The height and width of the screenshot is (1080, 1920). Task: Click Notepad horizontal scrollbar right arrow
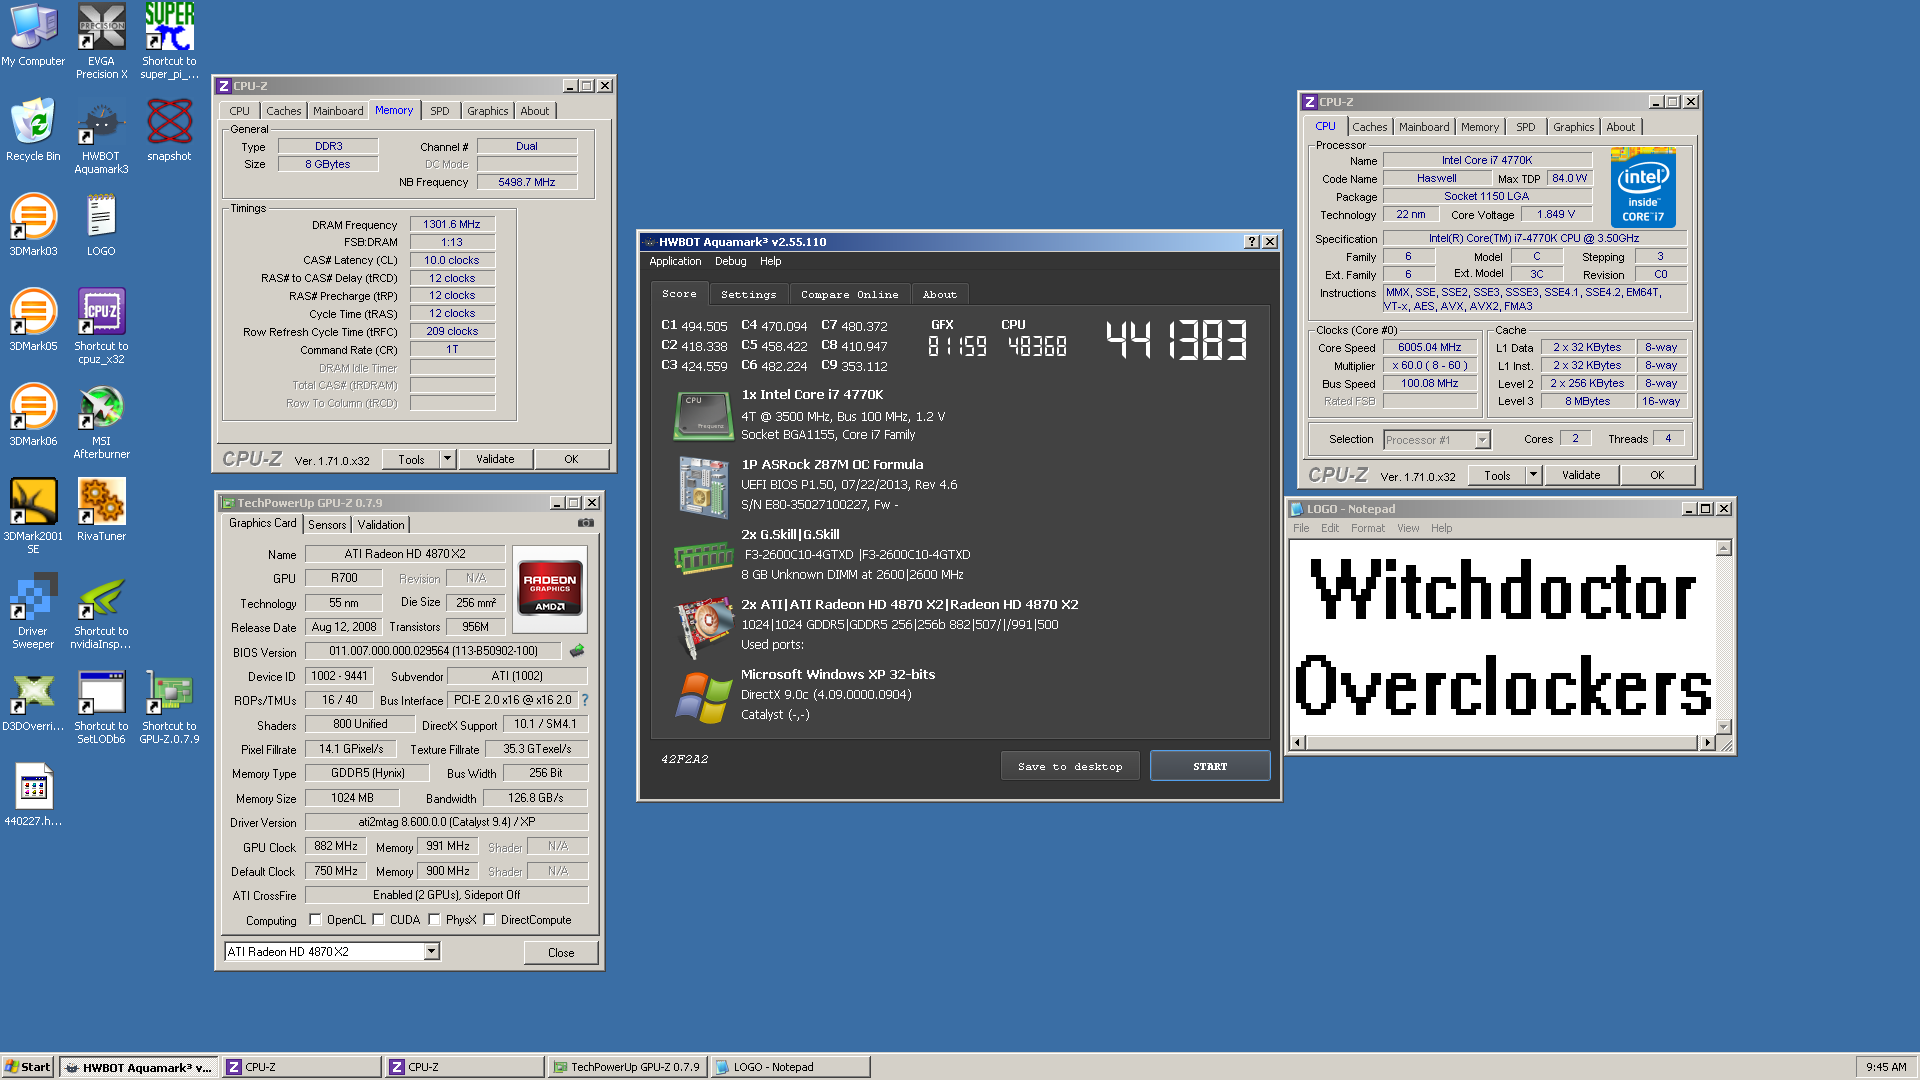(1707, 742)
